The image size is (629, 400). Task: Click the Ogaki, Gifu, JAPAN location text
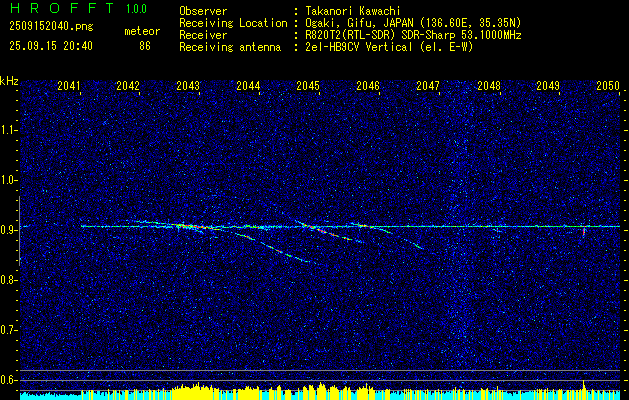click(x=413, y=23)
